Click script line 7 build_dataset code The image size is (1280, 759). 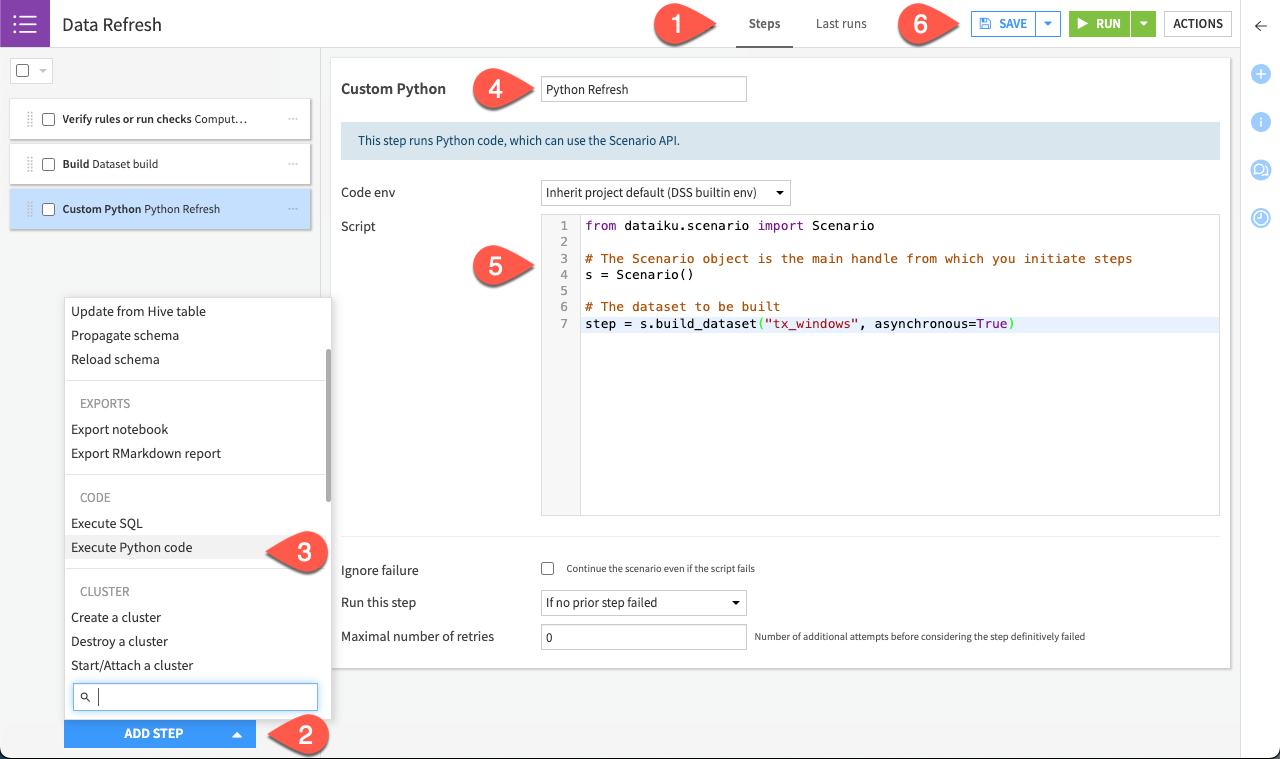(x=800, y=324)
